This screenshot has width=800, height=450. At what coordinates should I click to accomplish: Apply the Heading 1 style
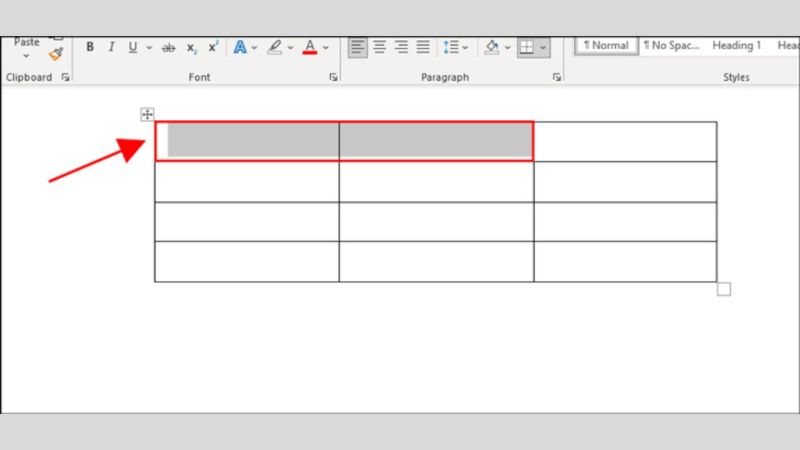point(737,45)
